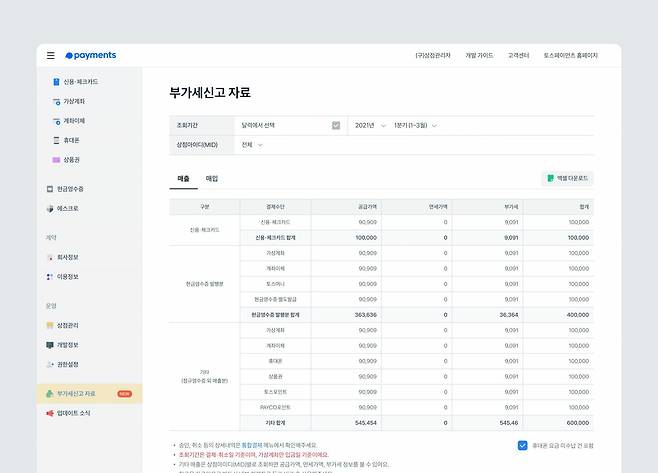Image resolution: width=658 pixels, height=473 pixels.
Task: Switch to the 매출 tab
Action: (183, 179)
